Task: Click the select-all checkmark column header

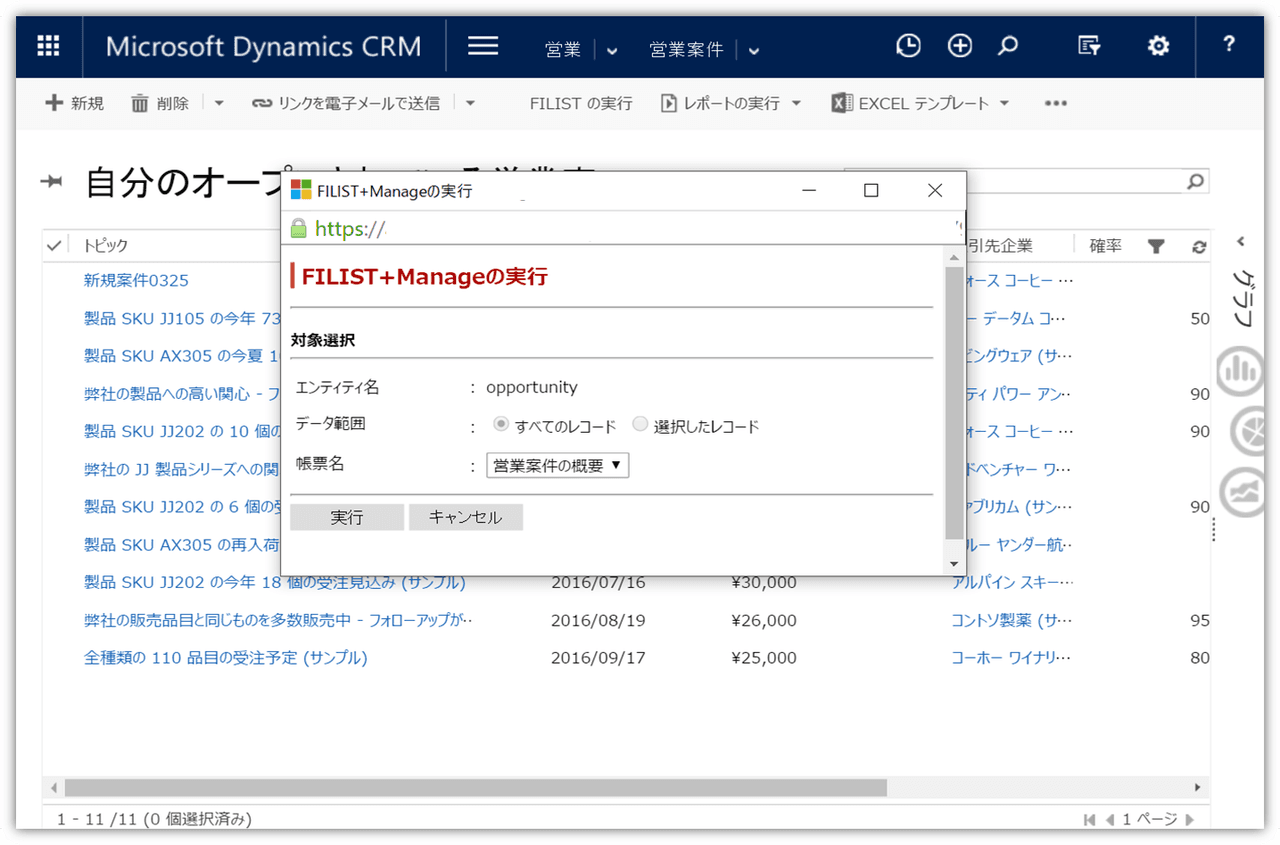Action: 55,246
